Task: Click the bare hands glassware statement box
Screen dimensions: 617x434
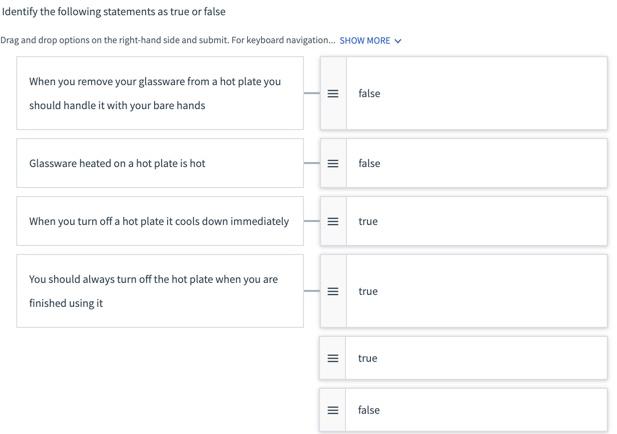Action: 160,93
